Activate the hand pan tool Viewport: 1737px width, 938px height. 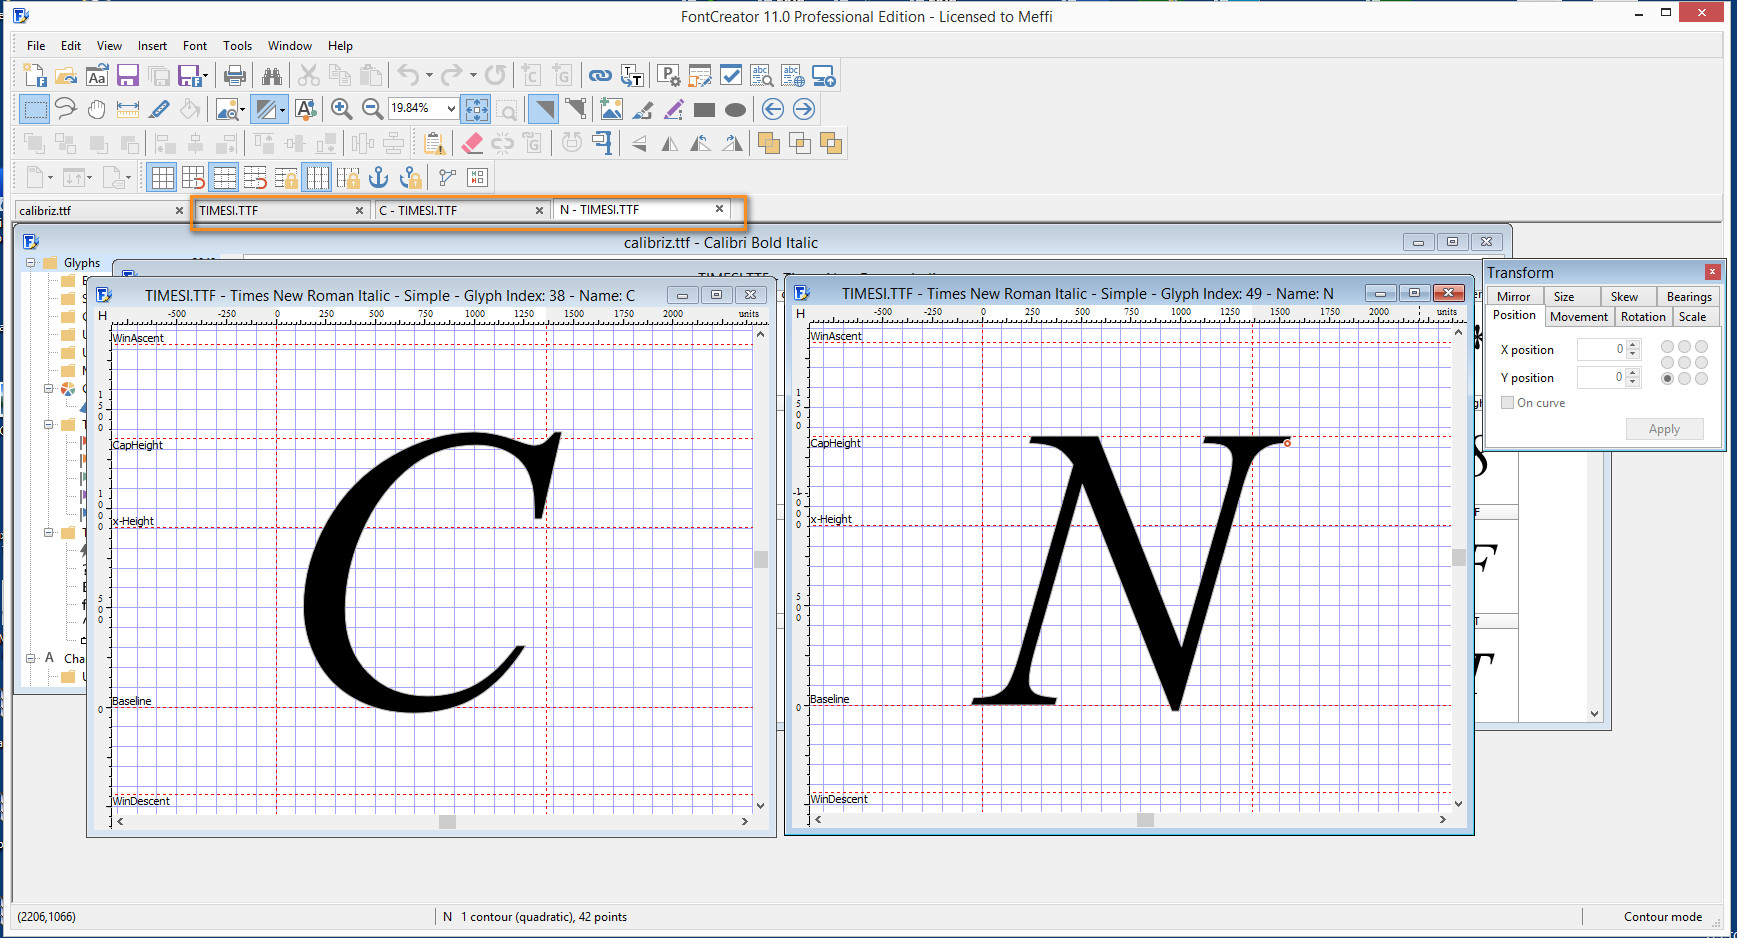(97, 109)
